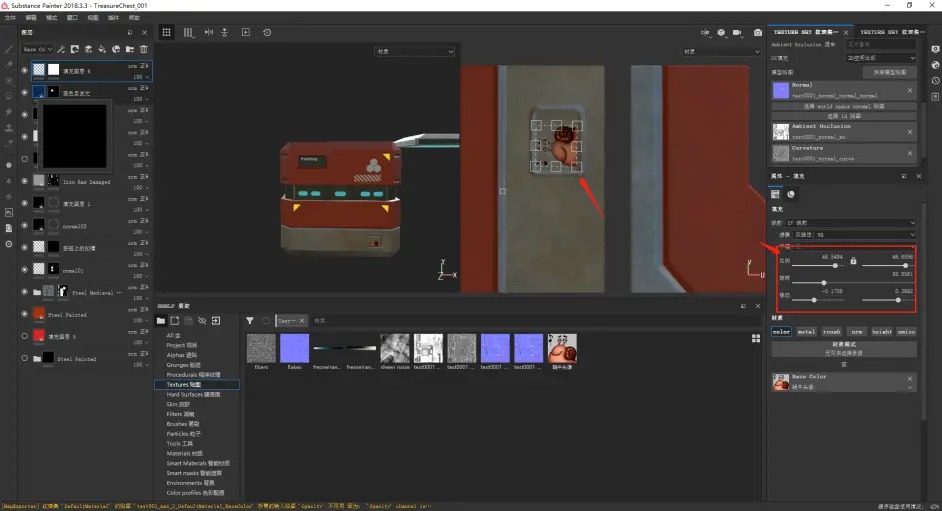Viewport: 942px width, 511px height.
Task: Open the UV projection mapping dropdown
Action: click(851, 223)
